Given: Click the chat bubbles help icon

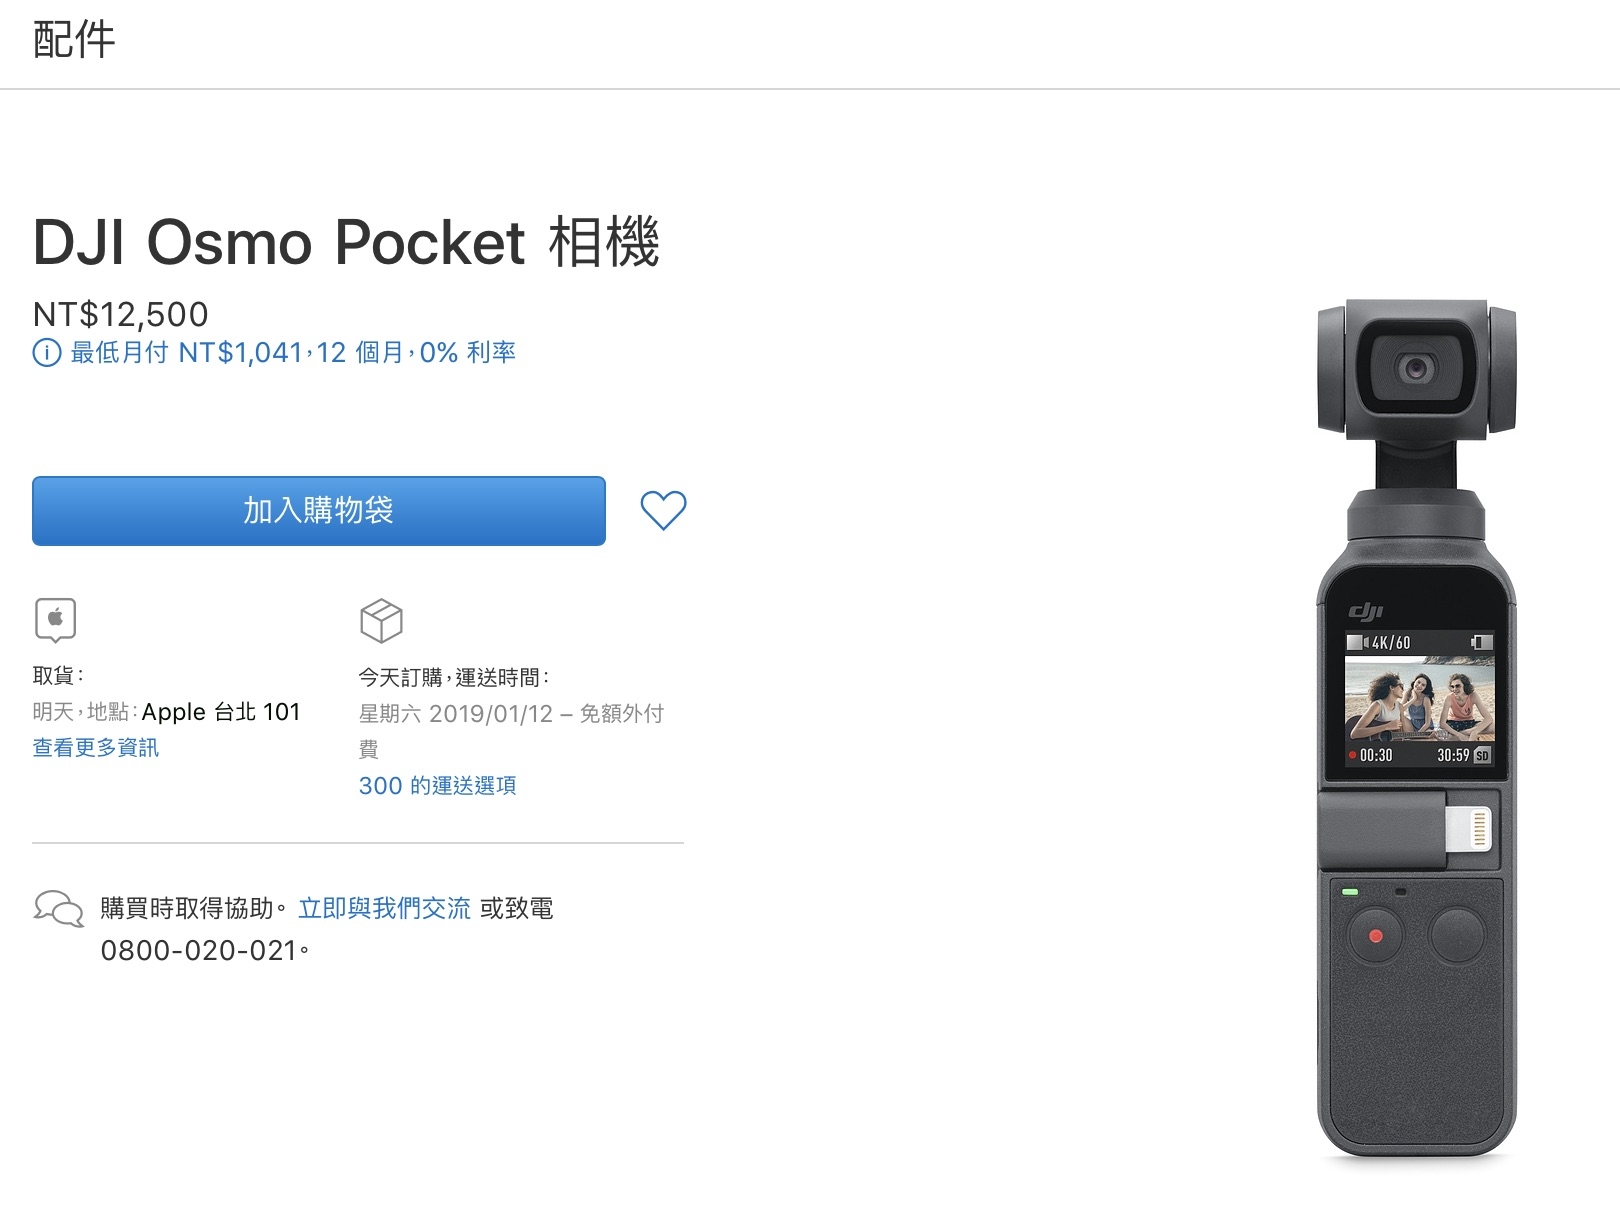Looking at the screenshot, I should click(59, 908).
